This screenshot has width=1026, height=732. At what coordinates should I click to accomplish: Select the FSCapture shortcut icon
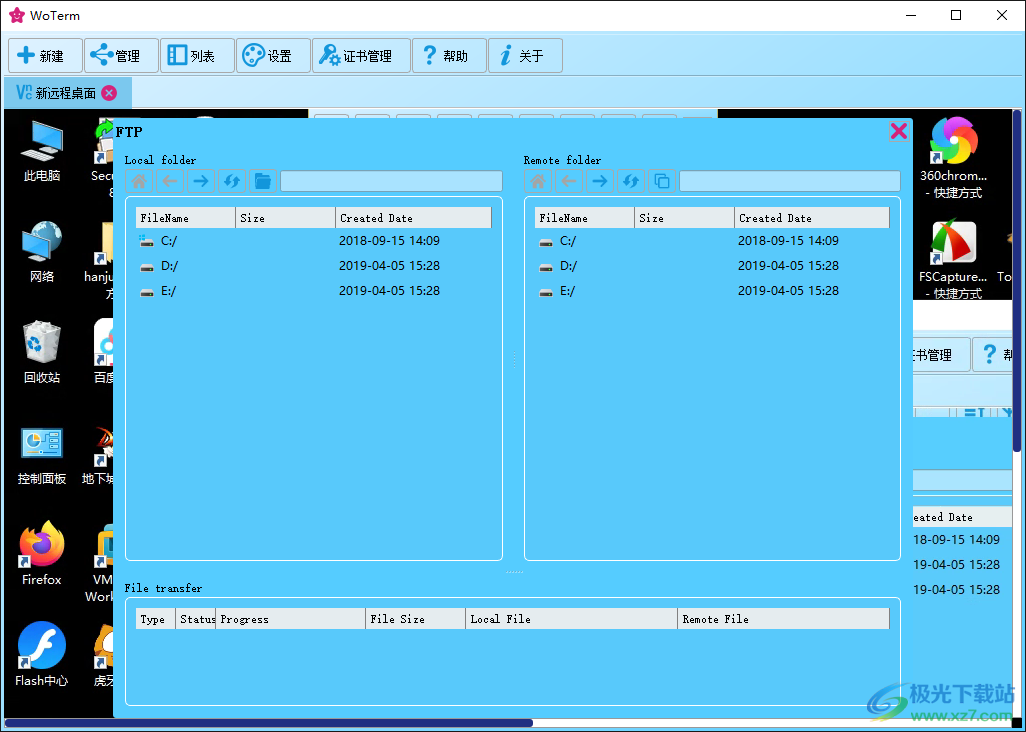click(x=953, y=260)
